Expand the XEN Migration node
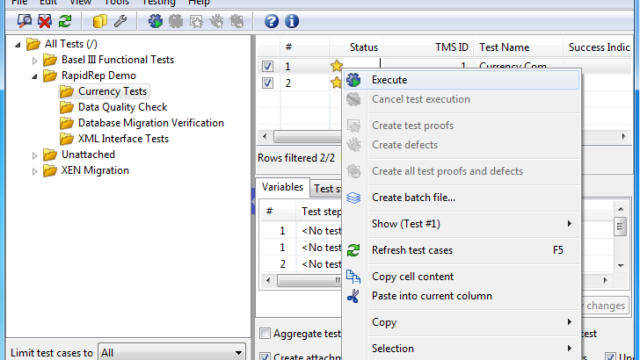Screen dimensions: 640x360 click(34, 171)
